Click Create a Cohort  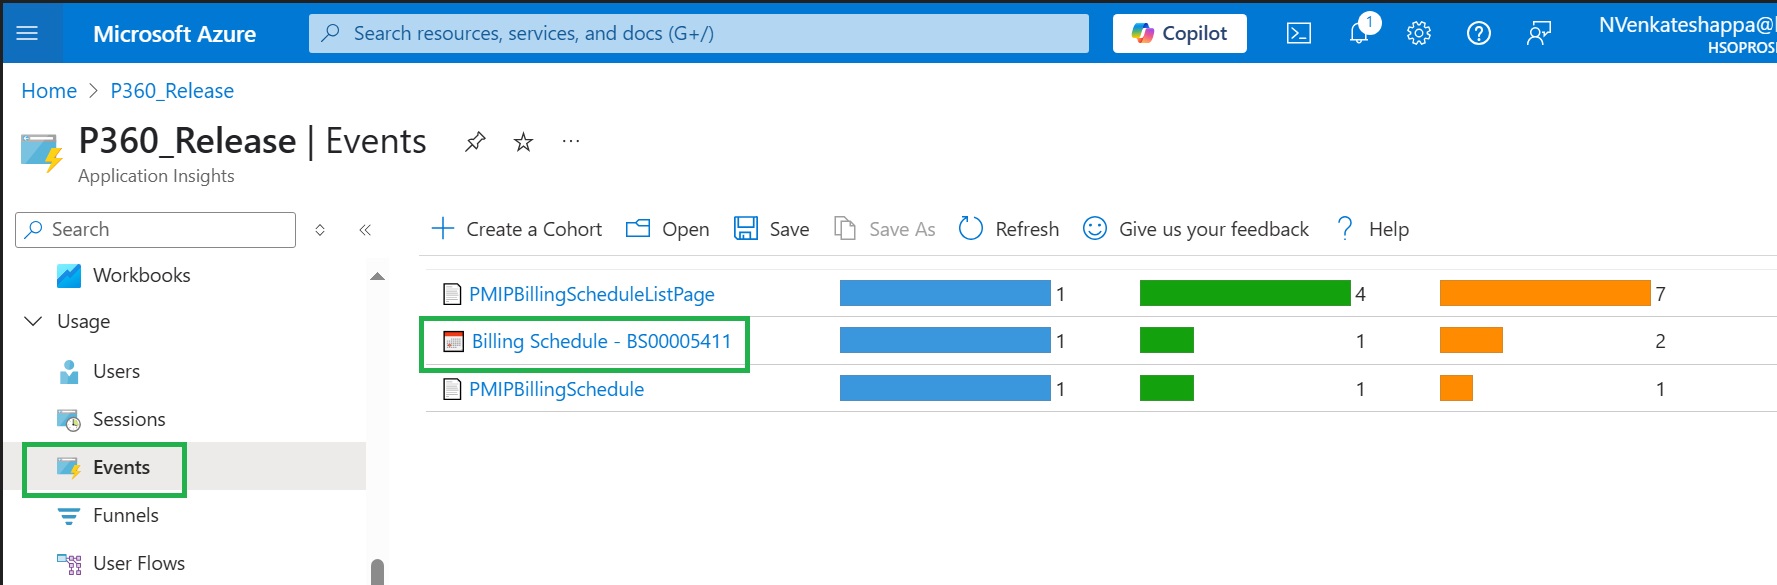[x=517, y=229]
